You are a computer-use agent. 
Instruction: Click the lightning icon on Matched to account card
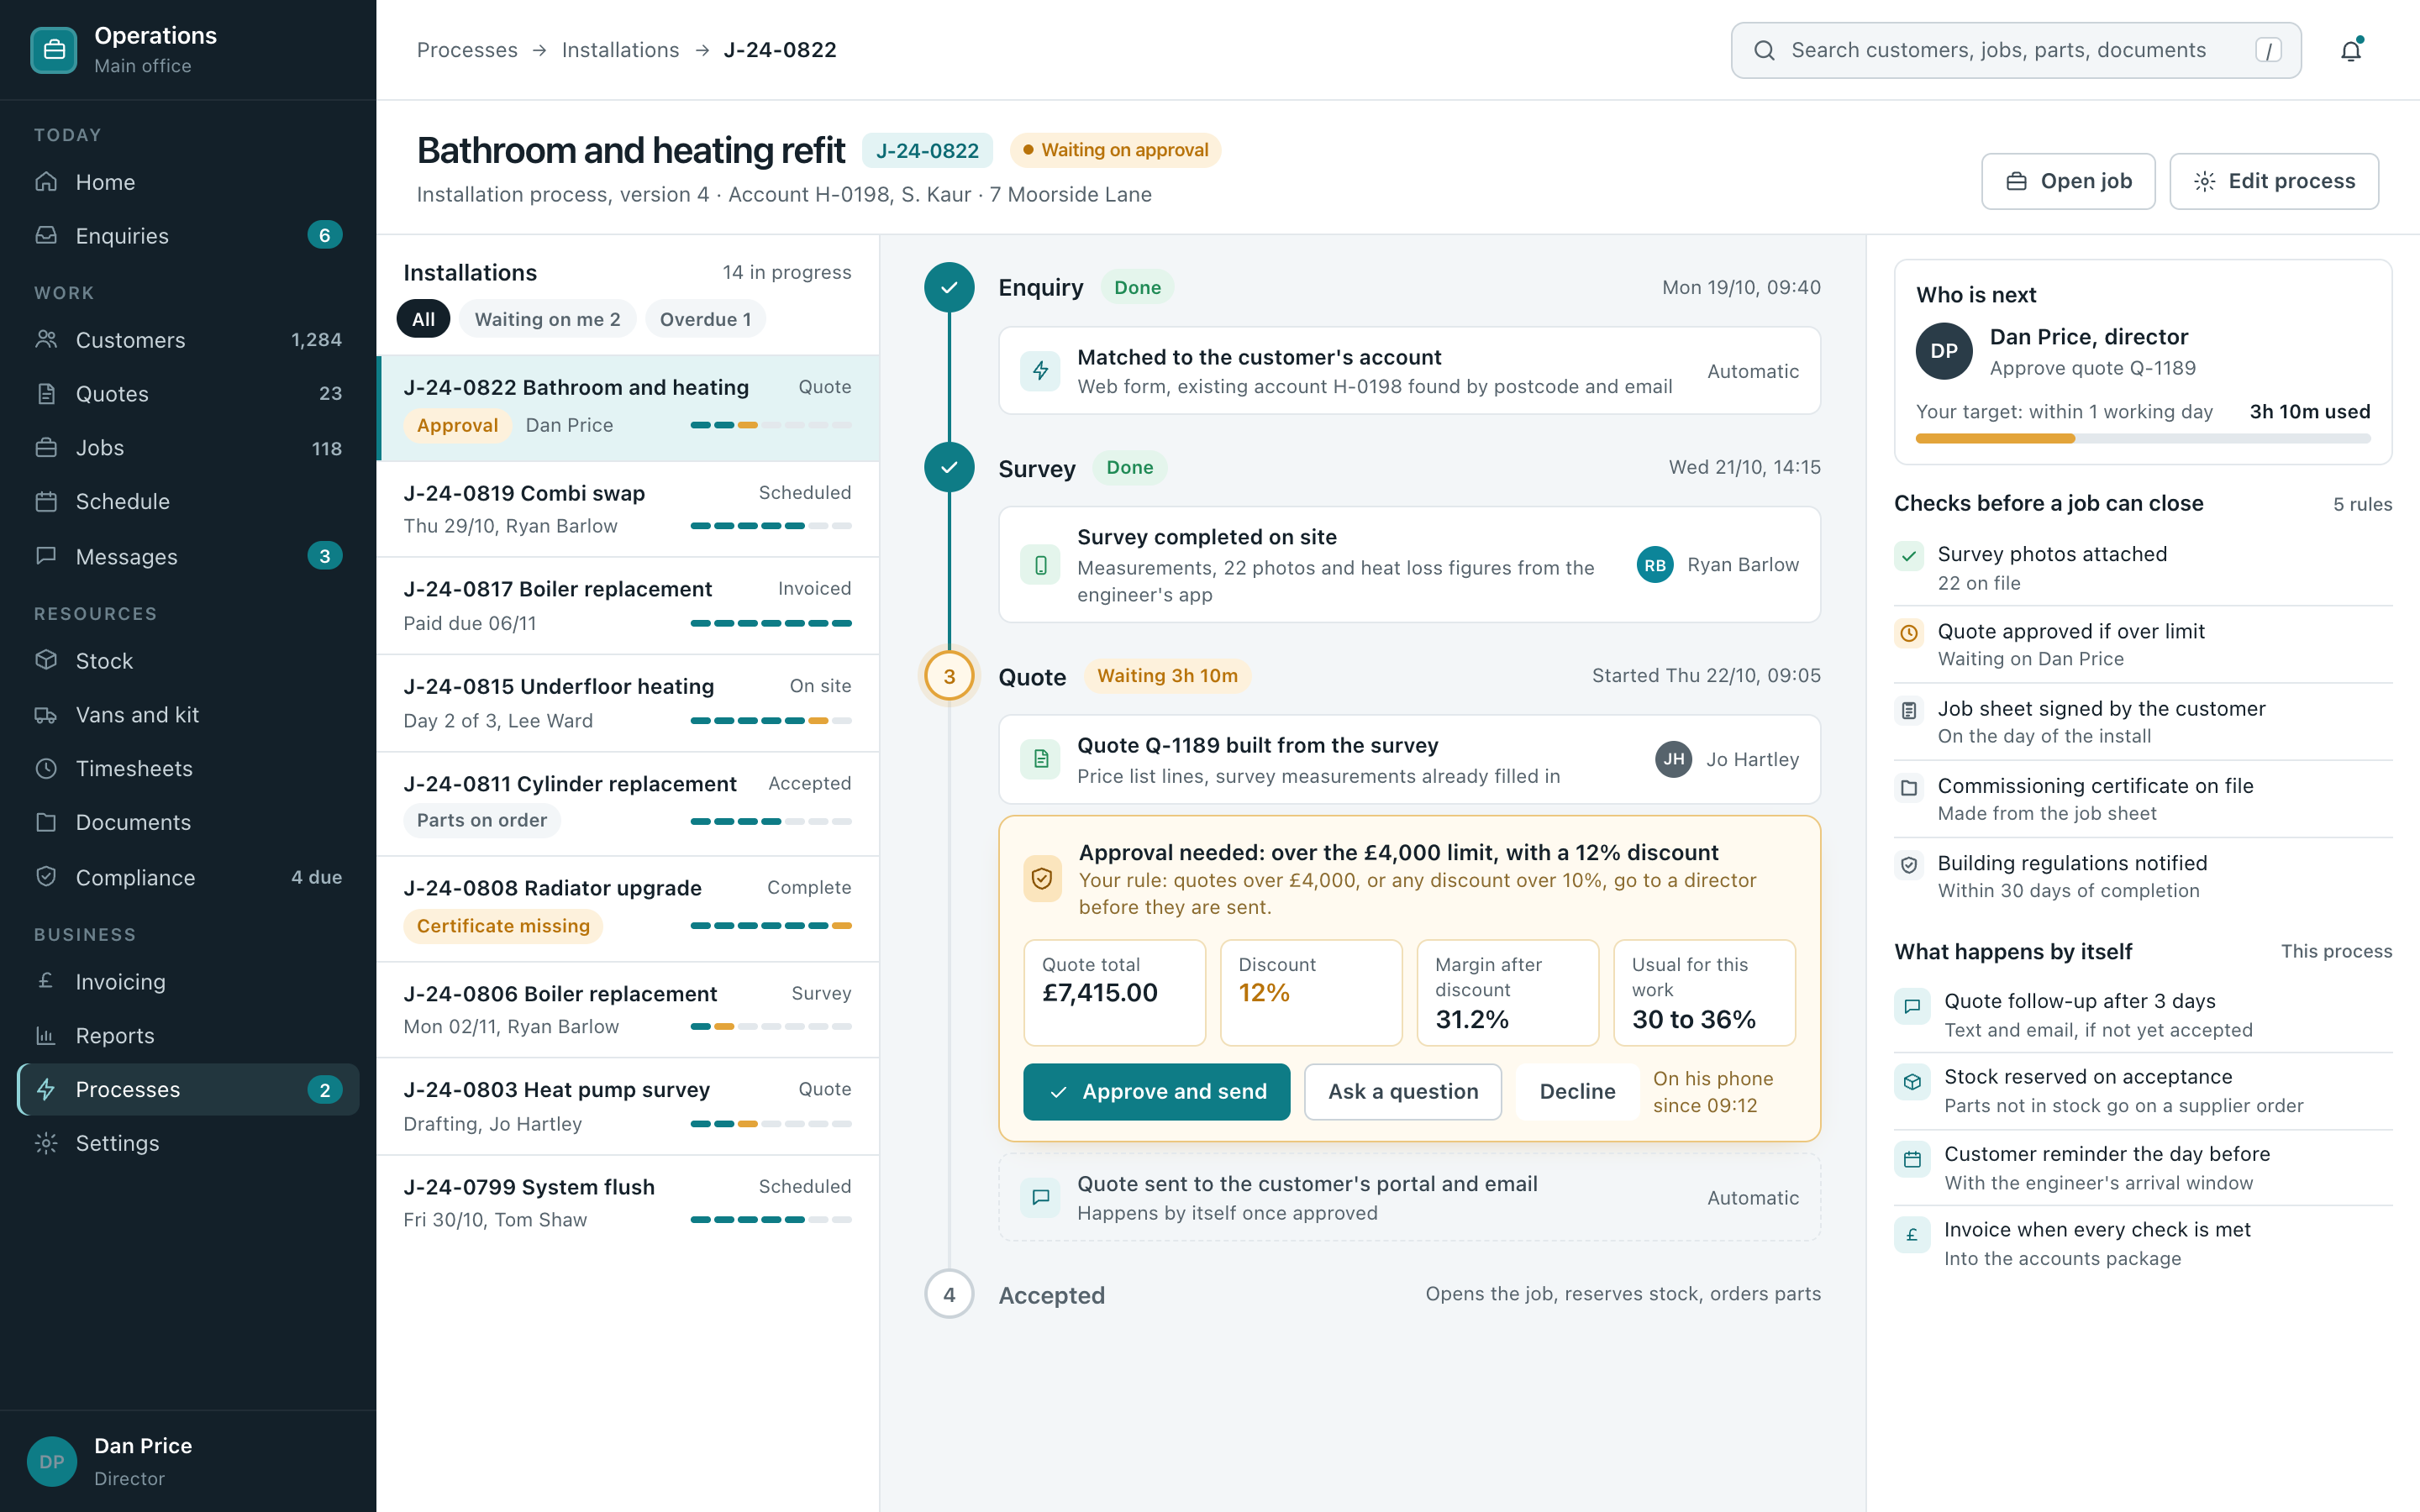[x=1040, y=371]
